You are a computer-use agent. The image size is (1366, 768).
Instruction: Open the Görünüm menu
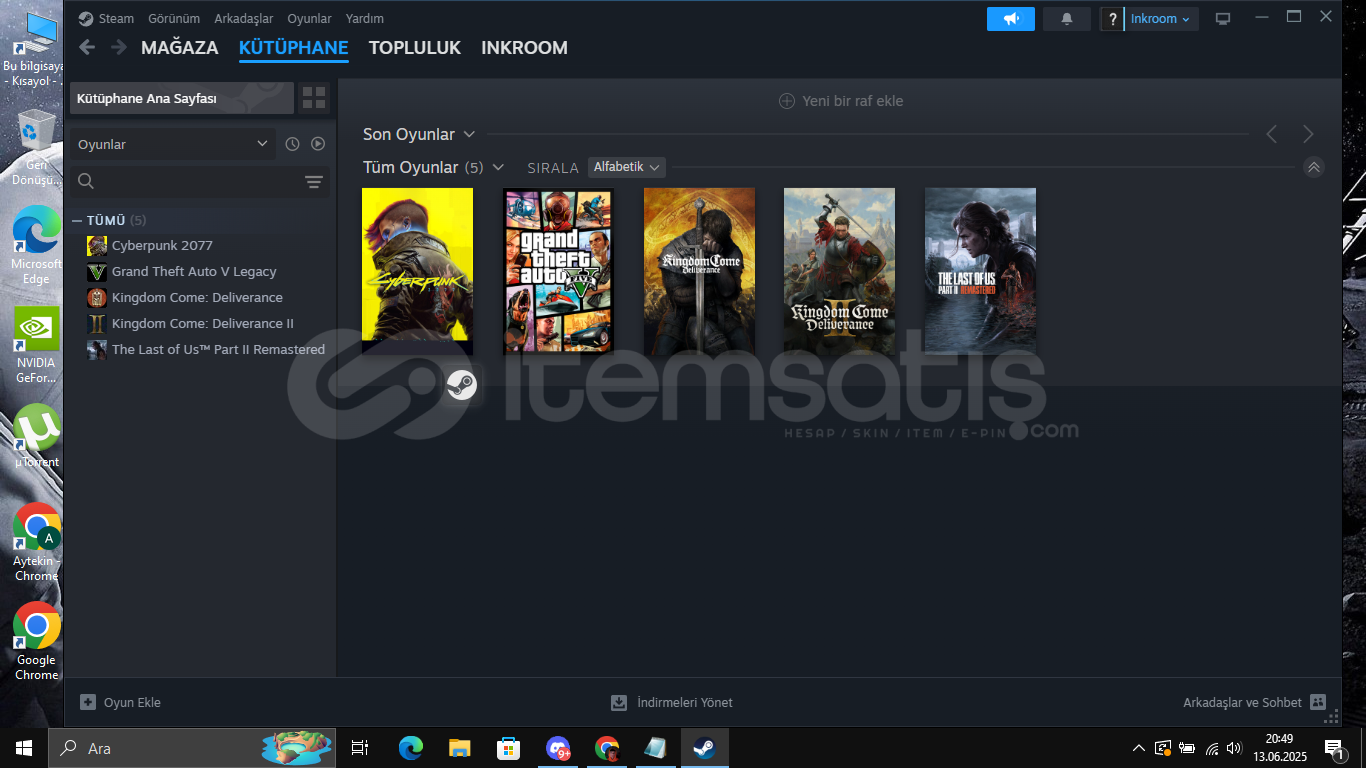[174, 18]
